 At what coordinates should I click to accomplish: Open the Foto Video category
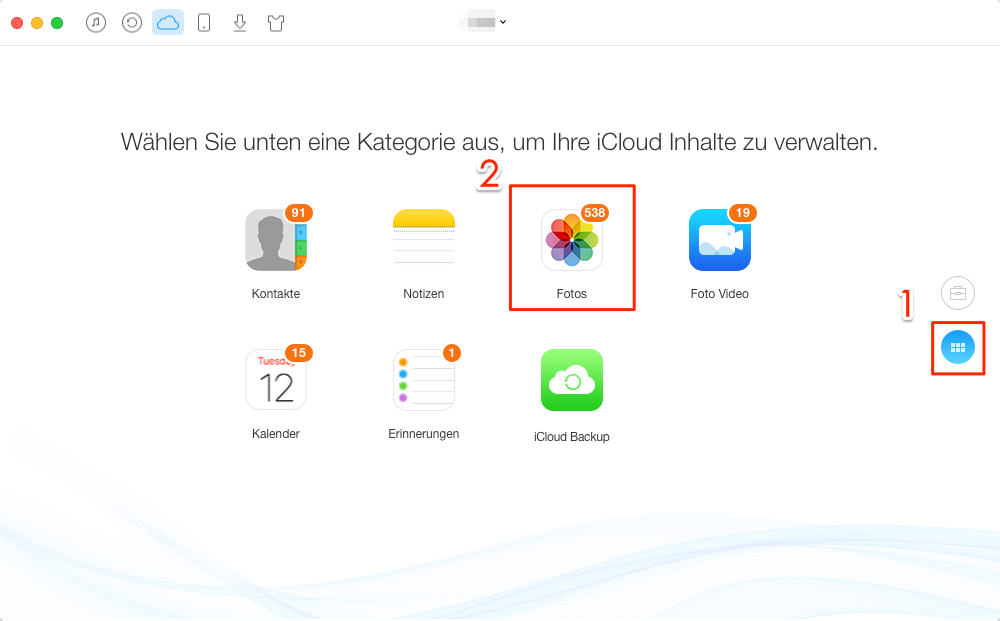tap(719, 240)
